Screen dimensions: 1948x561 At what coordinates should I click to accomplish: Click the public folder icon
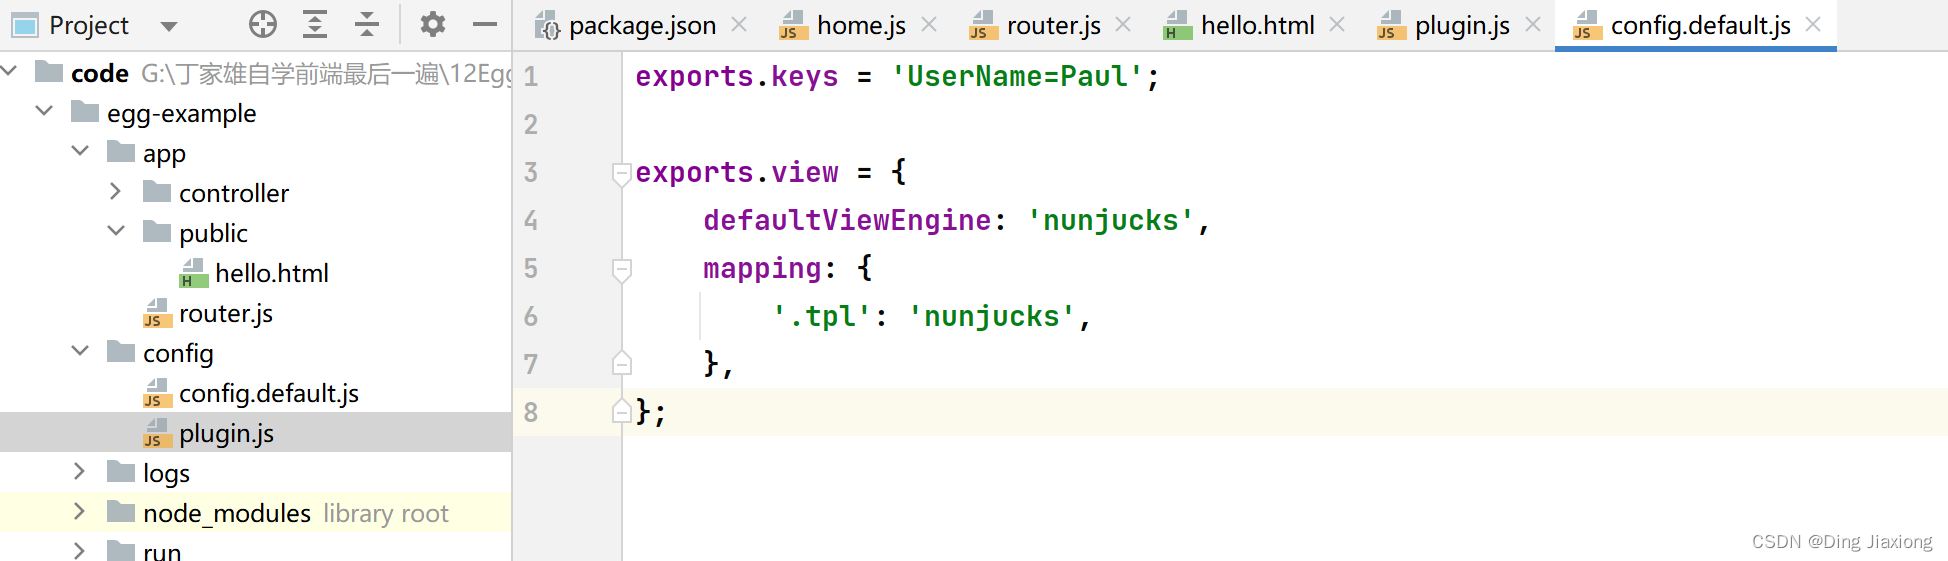tap(157, 231)
